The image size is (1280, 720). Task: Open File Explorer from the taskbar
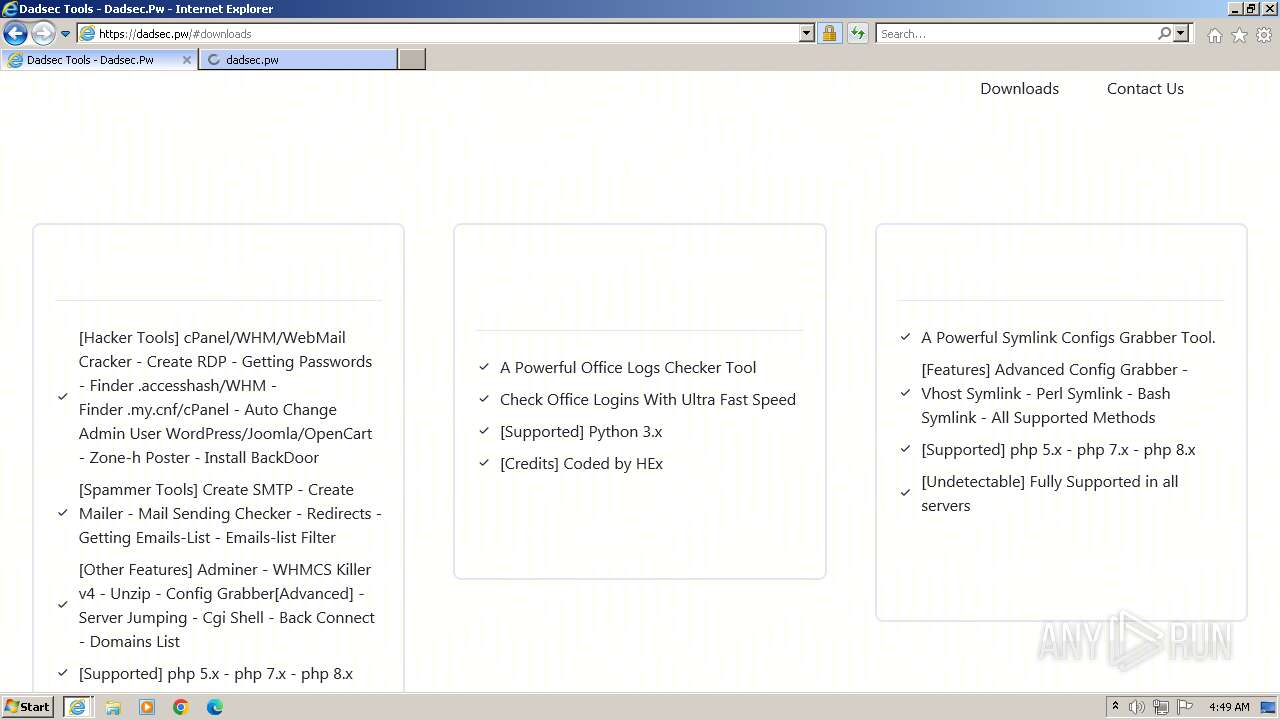(x=113, y=707)
